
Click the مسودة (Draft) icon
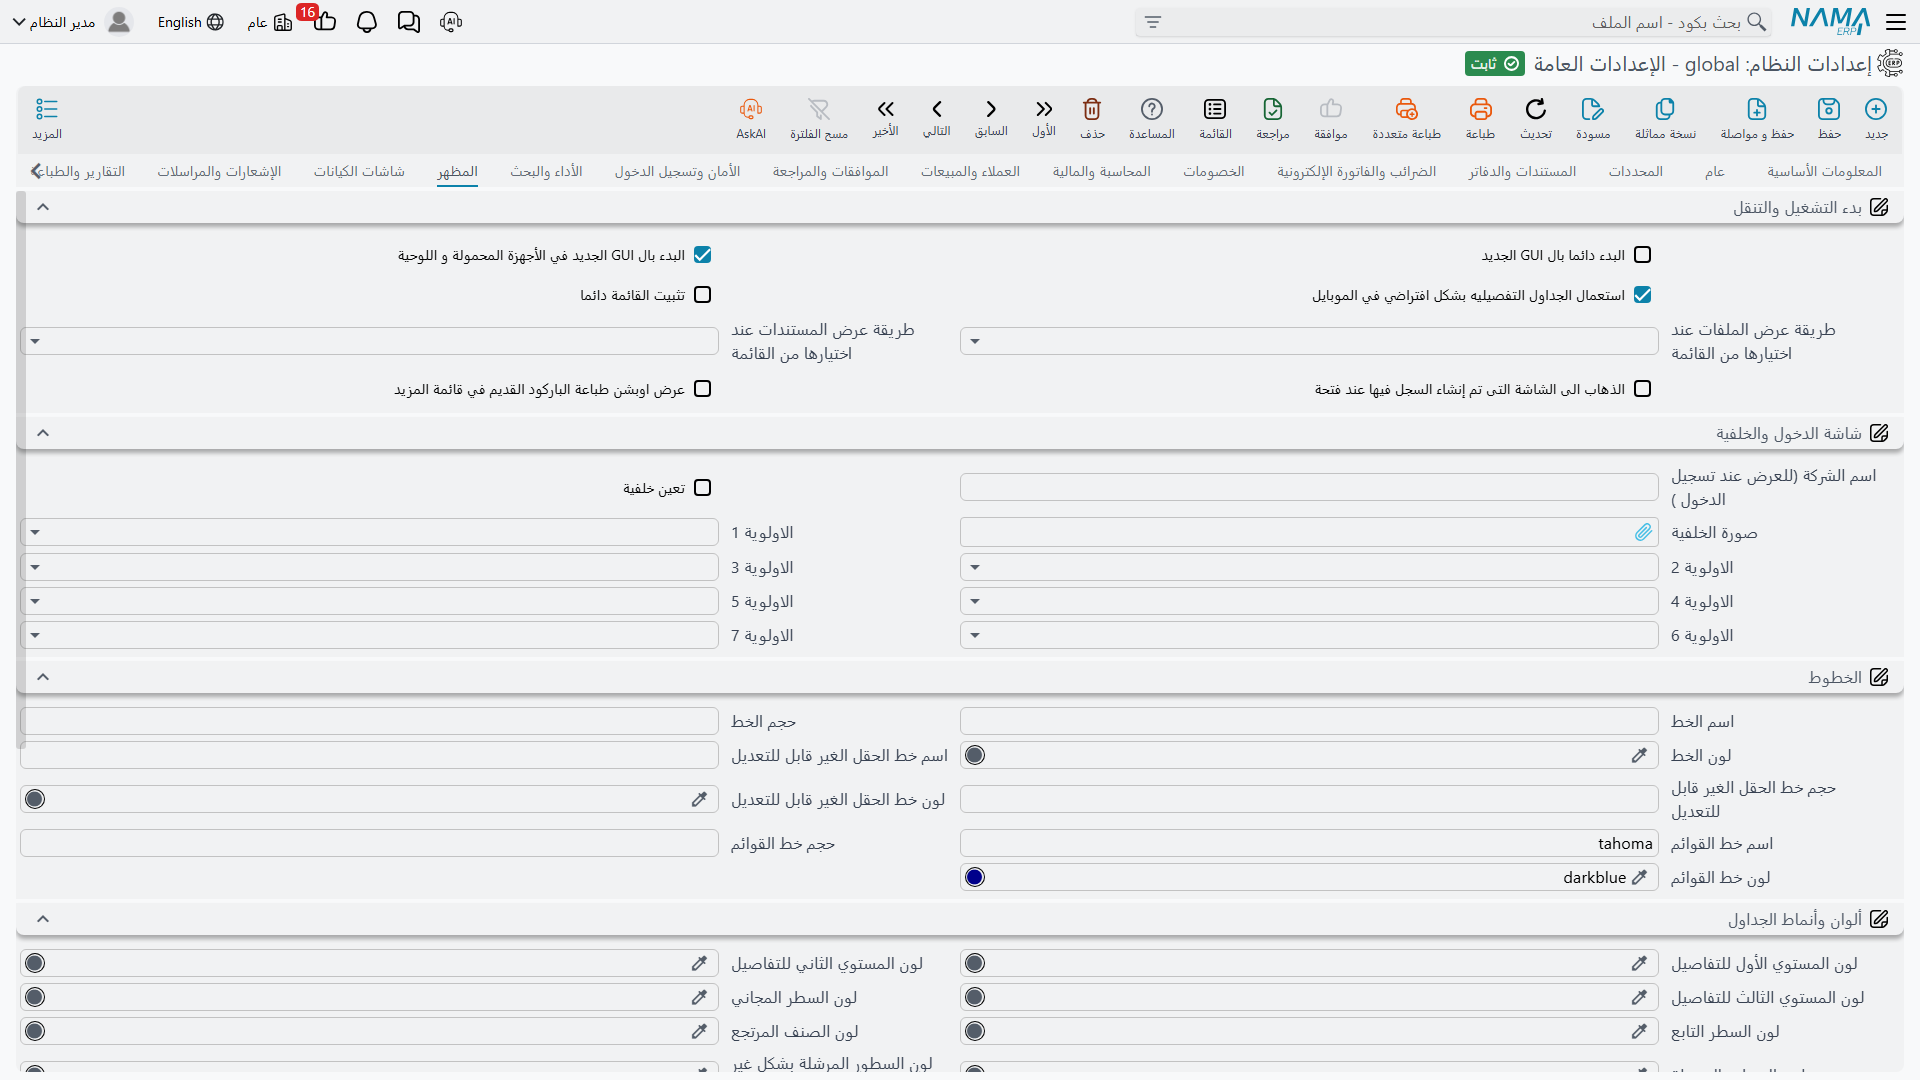[x=1593, y=109]
